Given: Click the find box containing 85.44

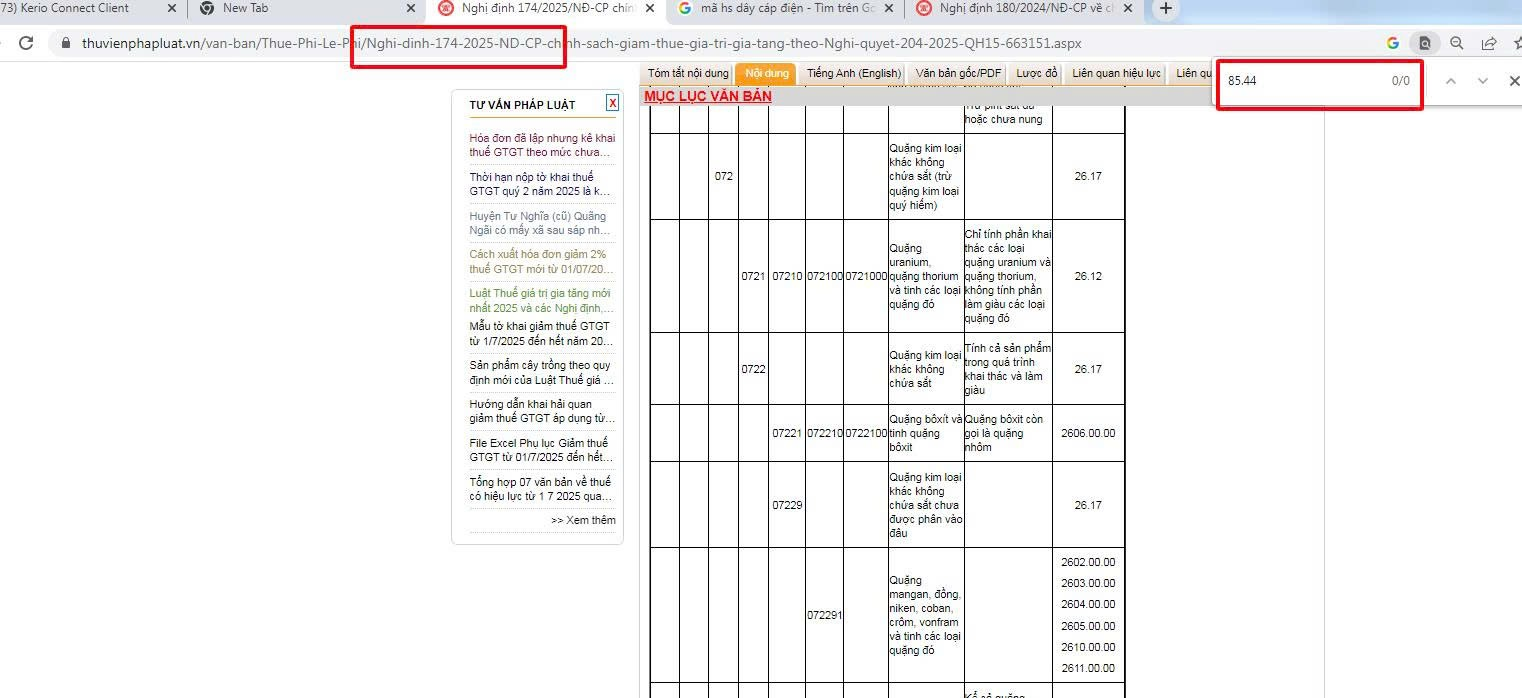Looking at the screenshot, I should [x=1300, y=81].
